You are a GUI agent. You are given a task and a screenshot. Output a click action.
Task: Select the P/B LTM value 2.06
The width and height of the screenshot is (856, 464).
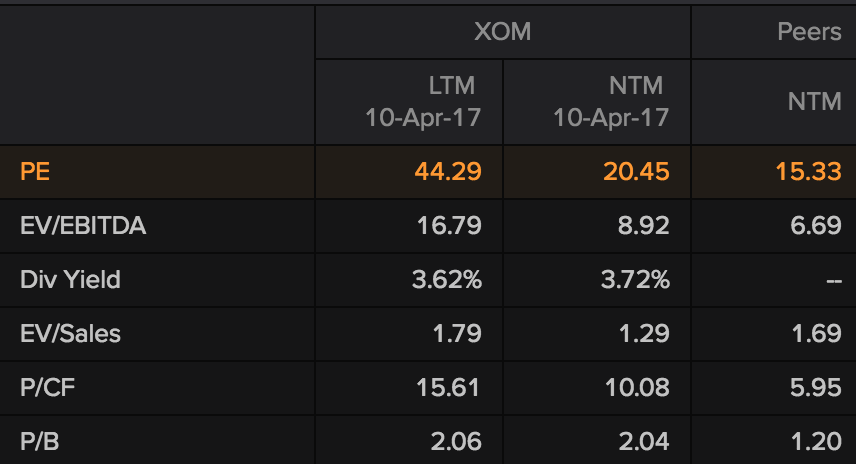coord(454,441)
